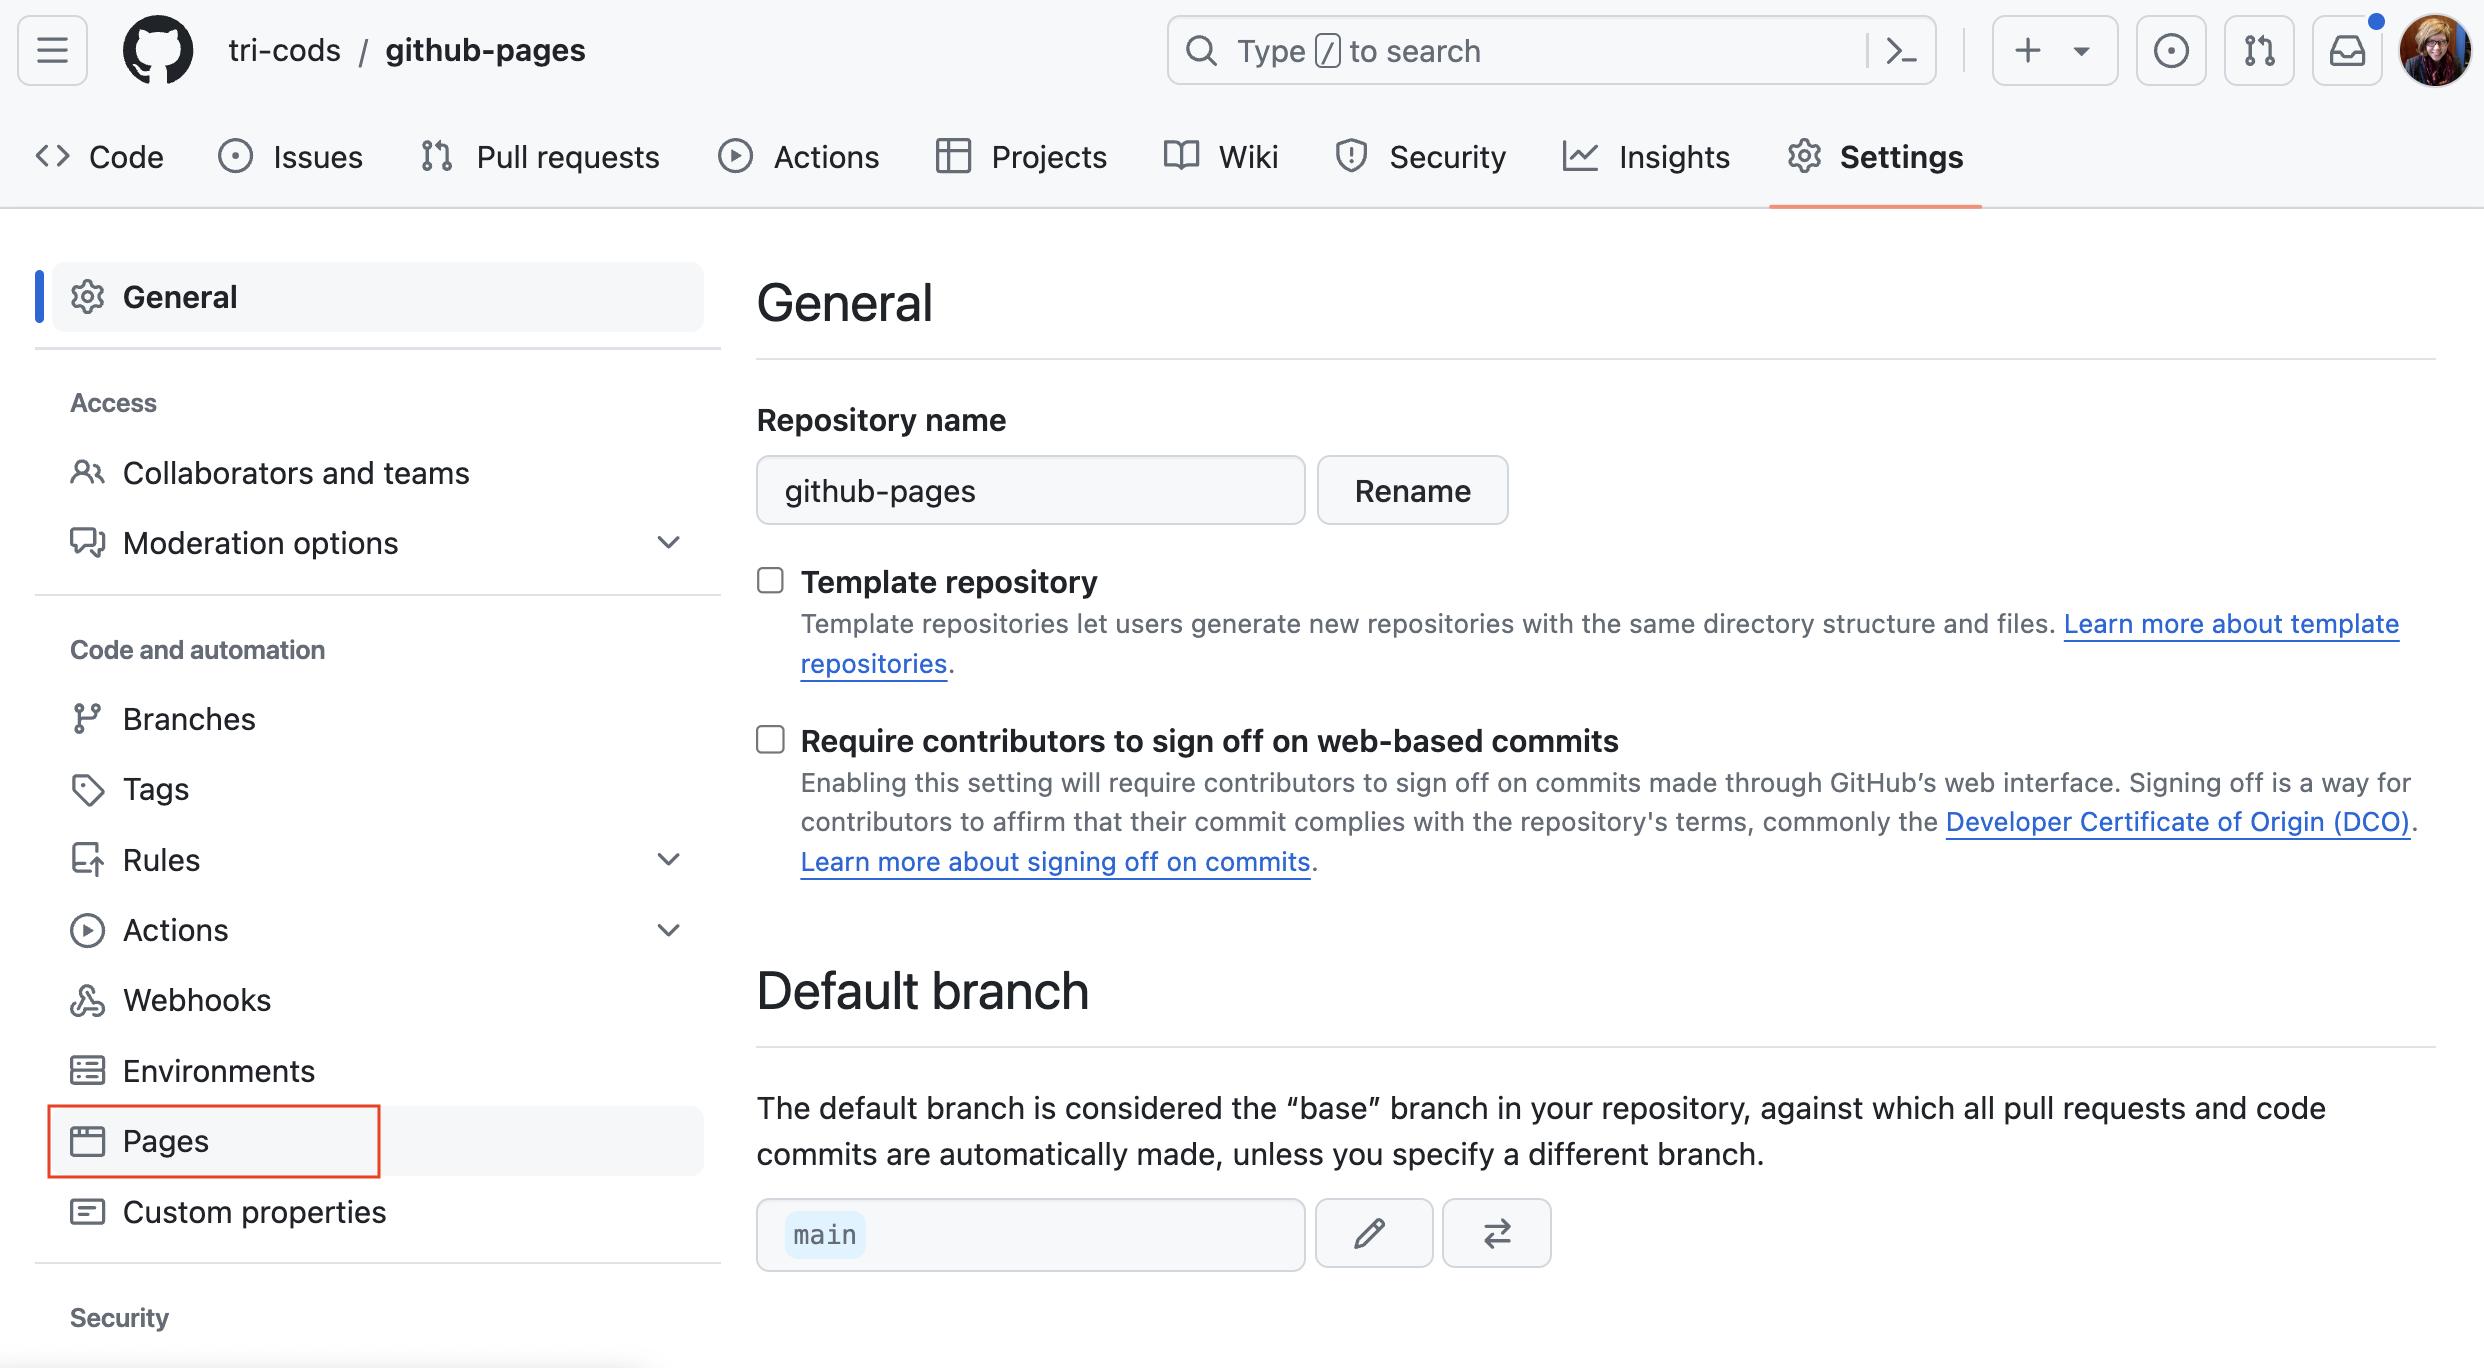Click the Custom properties note icon
This screenshot has height=1368, width=2484.
(87, 1211)
